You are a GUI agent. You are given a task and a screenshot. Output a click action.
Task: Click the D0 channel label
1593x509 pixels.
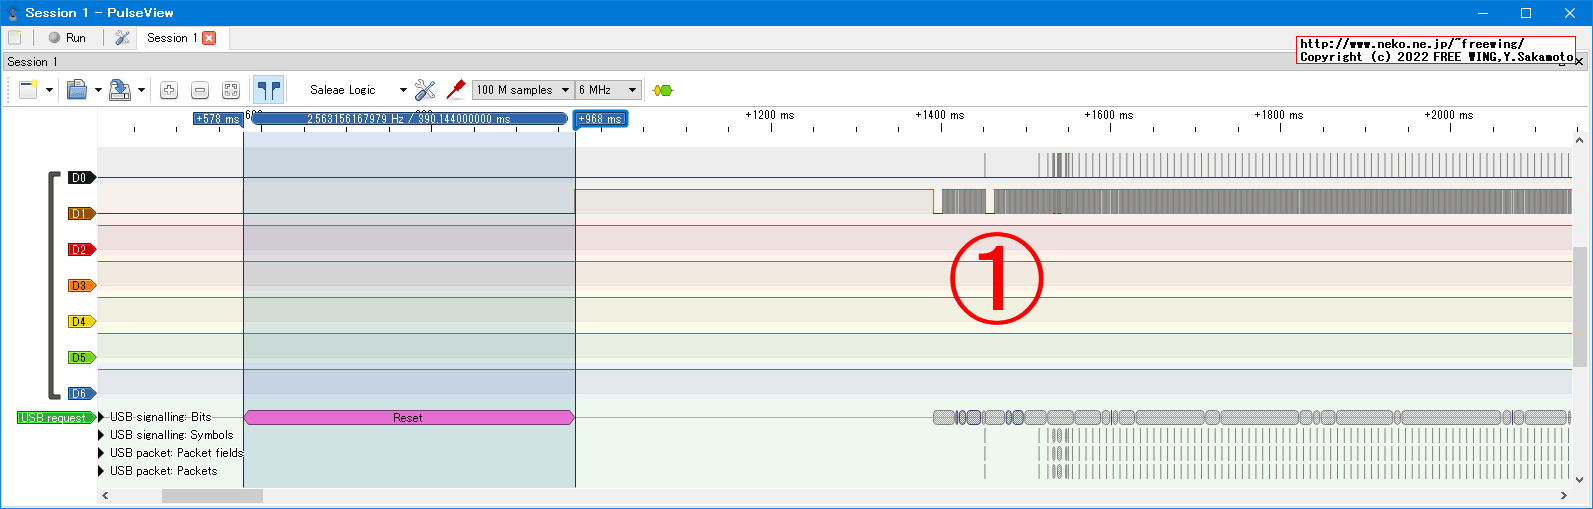click(80, 178)
